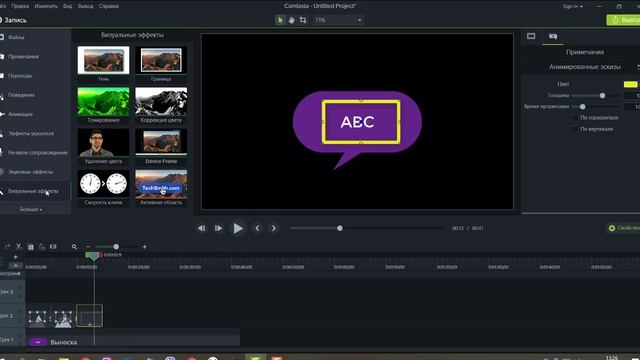Screen dimensions: 640x360
Task: Select the highlighted sketch clip on track 2
Action: pyautogui.click(x=89, y=316)
